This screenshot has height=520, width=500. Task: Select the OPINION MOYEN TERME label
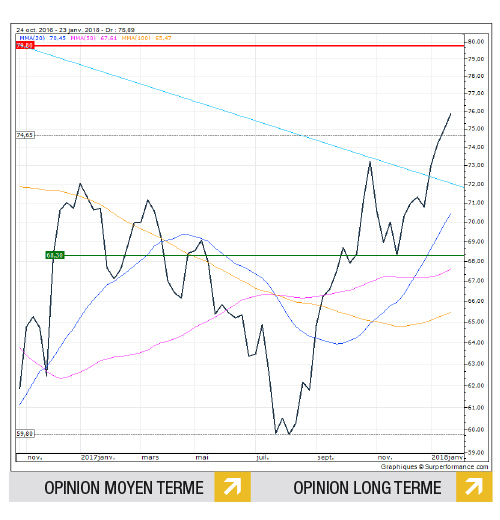click(124, 488)
